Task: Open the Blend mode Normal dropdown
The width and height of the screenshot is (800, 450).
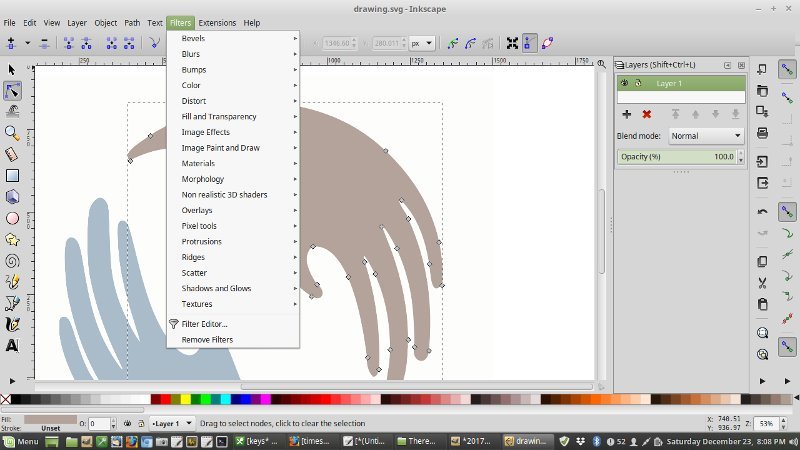Action: point(706,136)
